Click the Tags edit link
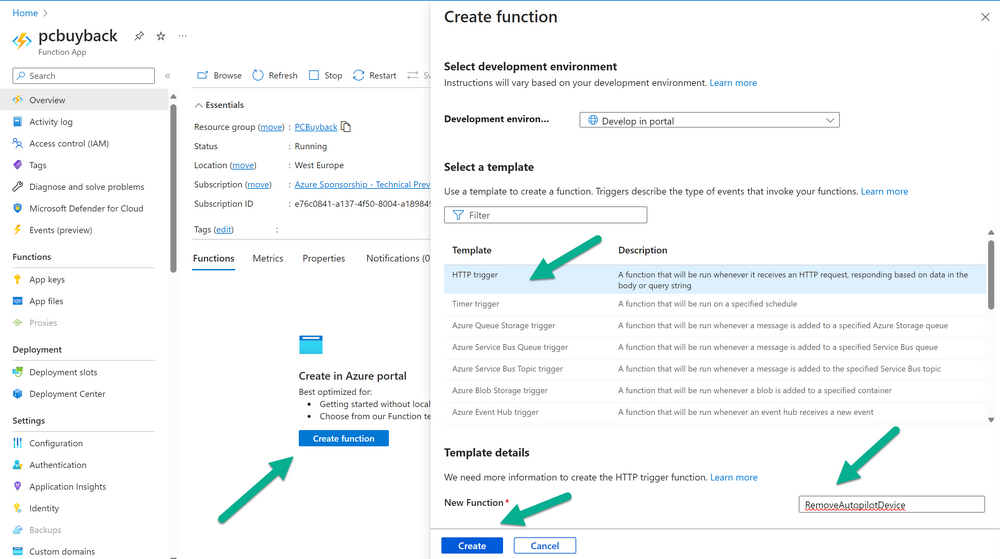The width and height of the screenshot is (1000, 559). click(x=223, y=229)
